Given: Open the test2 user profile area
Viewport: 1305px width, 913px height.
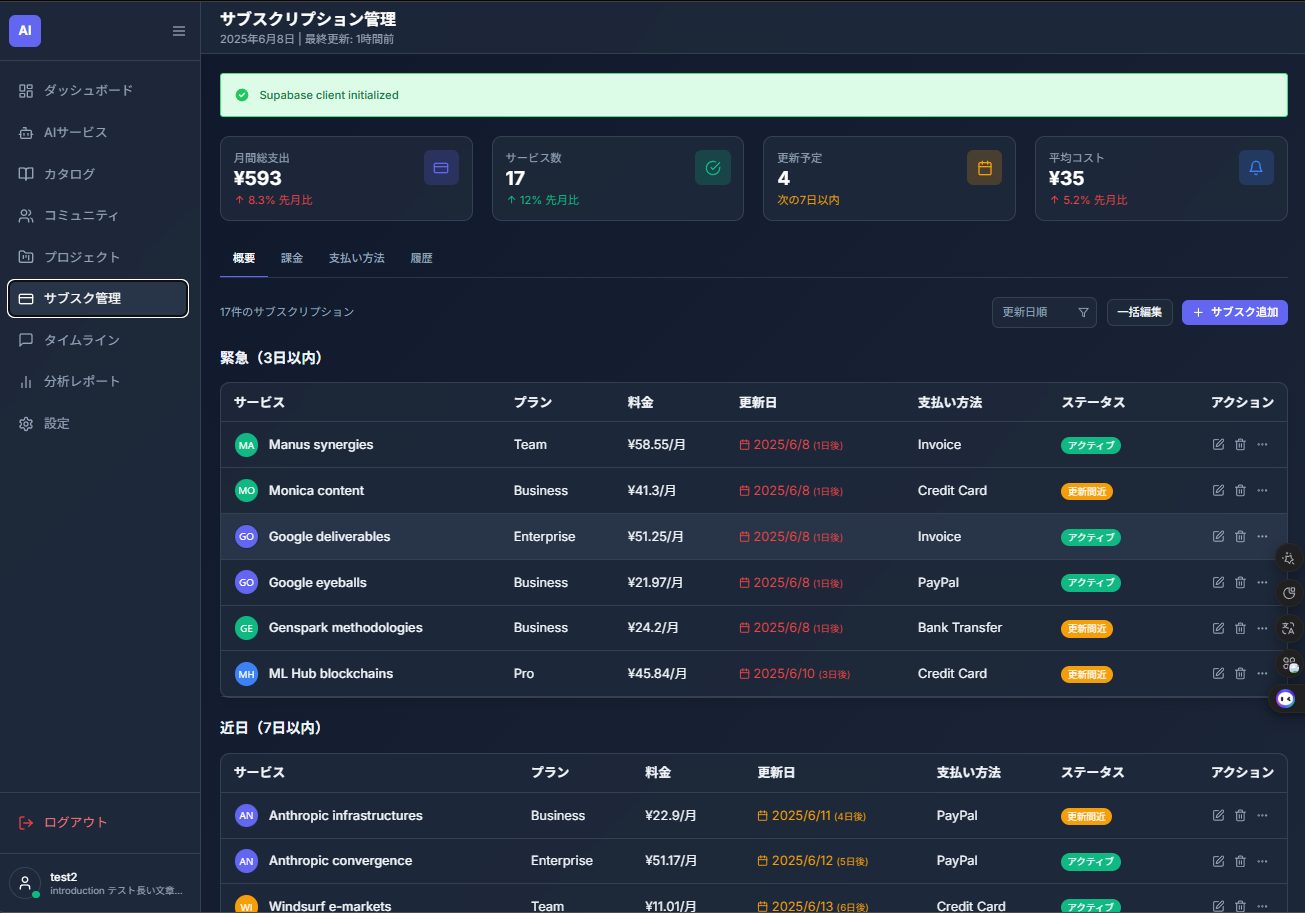Looking at the screenshot, I should [x=100, y=883].
